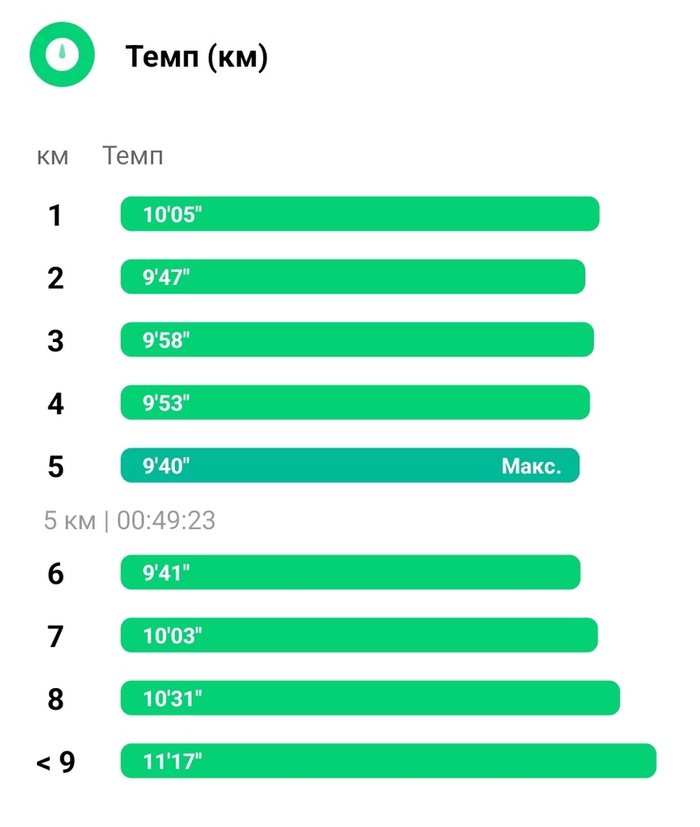The height and width of the screenshot is (827, 700).
Task: Tap the 9'53" pace bar
Action: 355,403
